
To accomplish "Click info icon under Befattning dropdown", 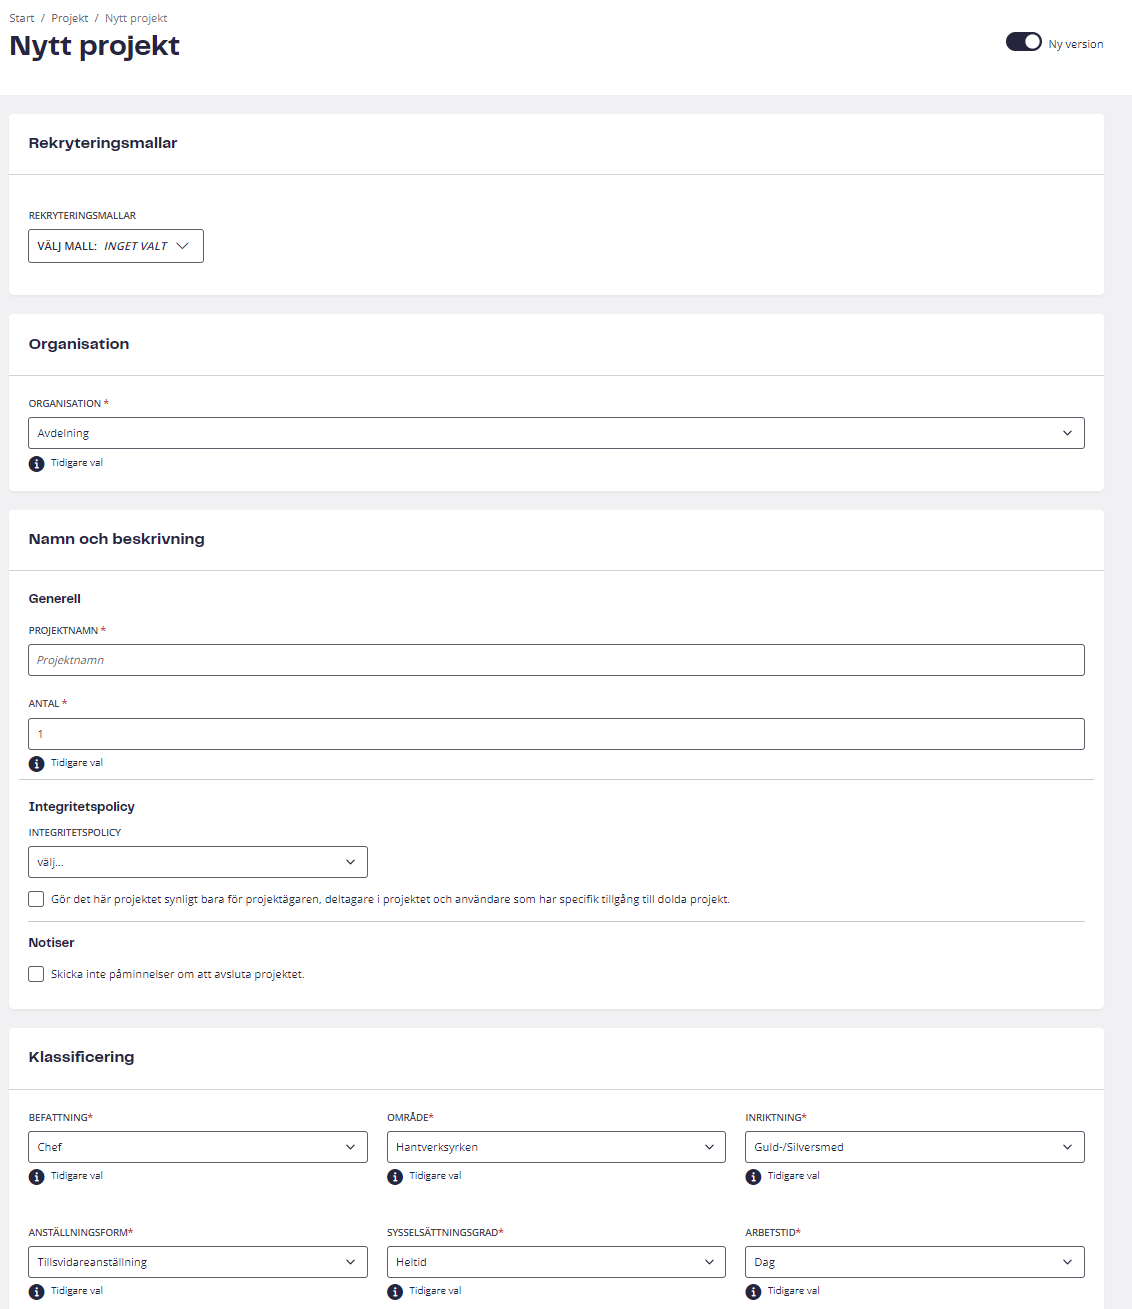I will coord(37,1177).
